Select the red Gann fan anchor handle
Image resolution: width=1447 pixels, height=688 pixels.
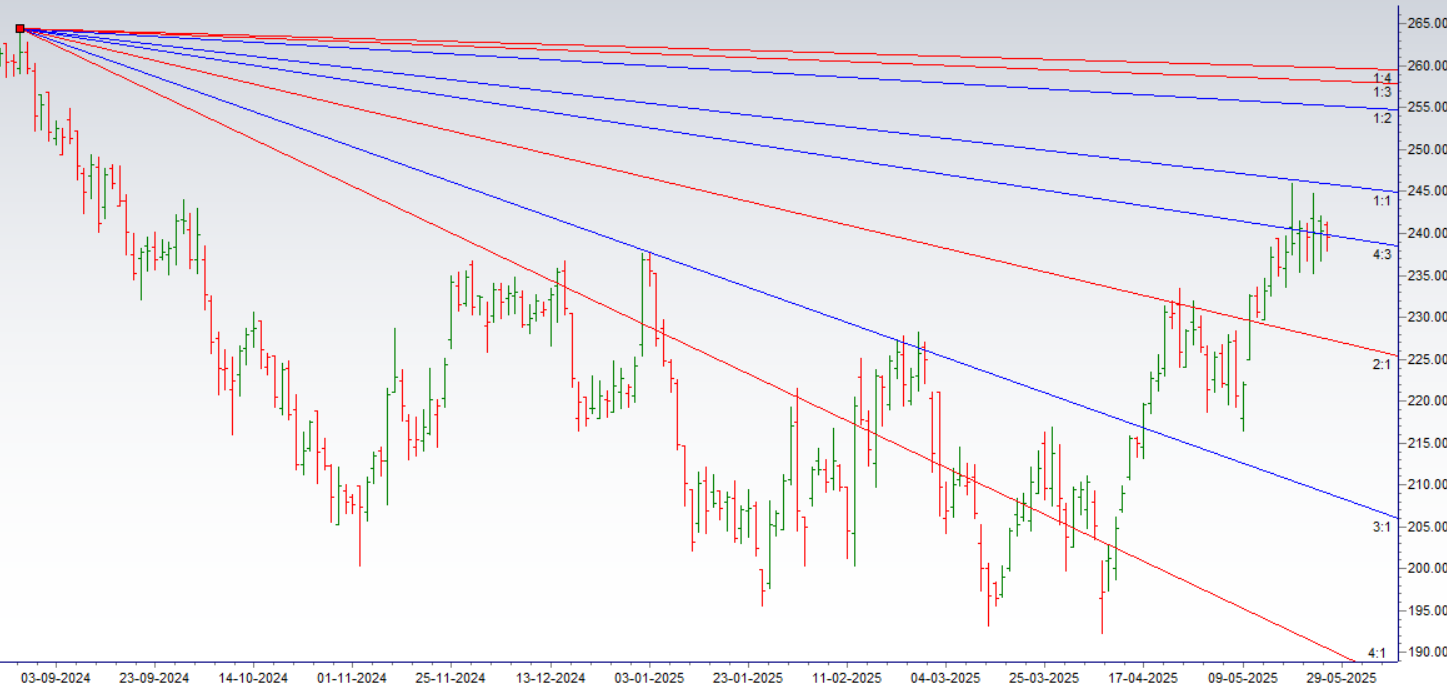(20, 28)
